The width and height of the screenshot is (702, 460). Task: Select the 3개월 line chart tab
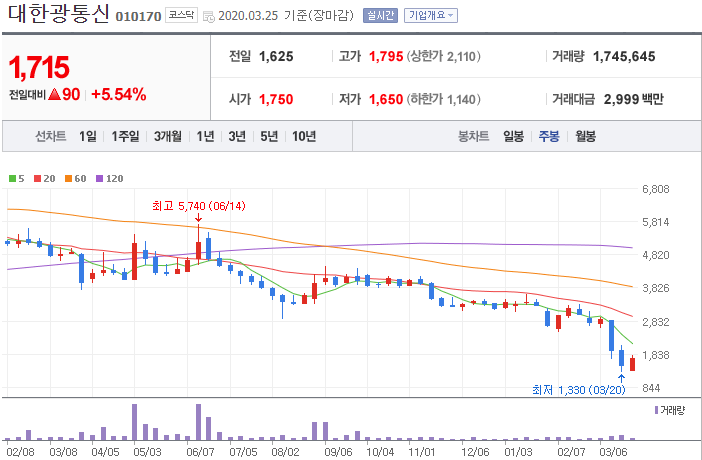[168, 136]
